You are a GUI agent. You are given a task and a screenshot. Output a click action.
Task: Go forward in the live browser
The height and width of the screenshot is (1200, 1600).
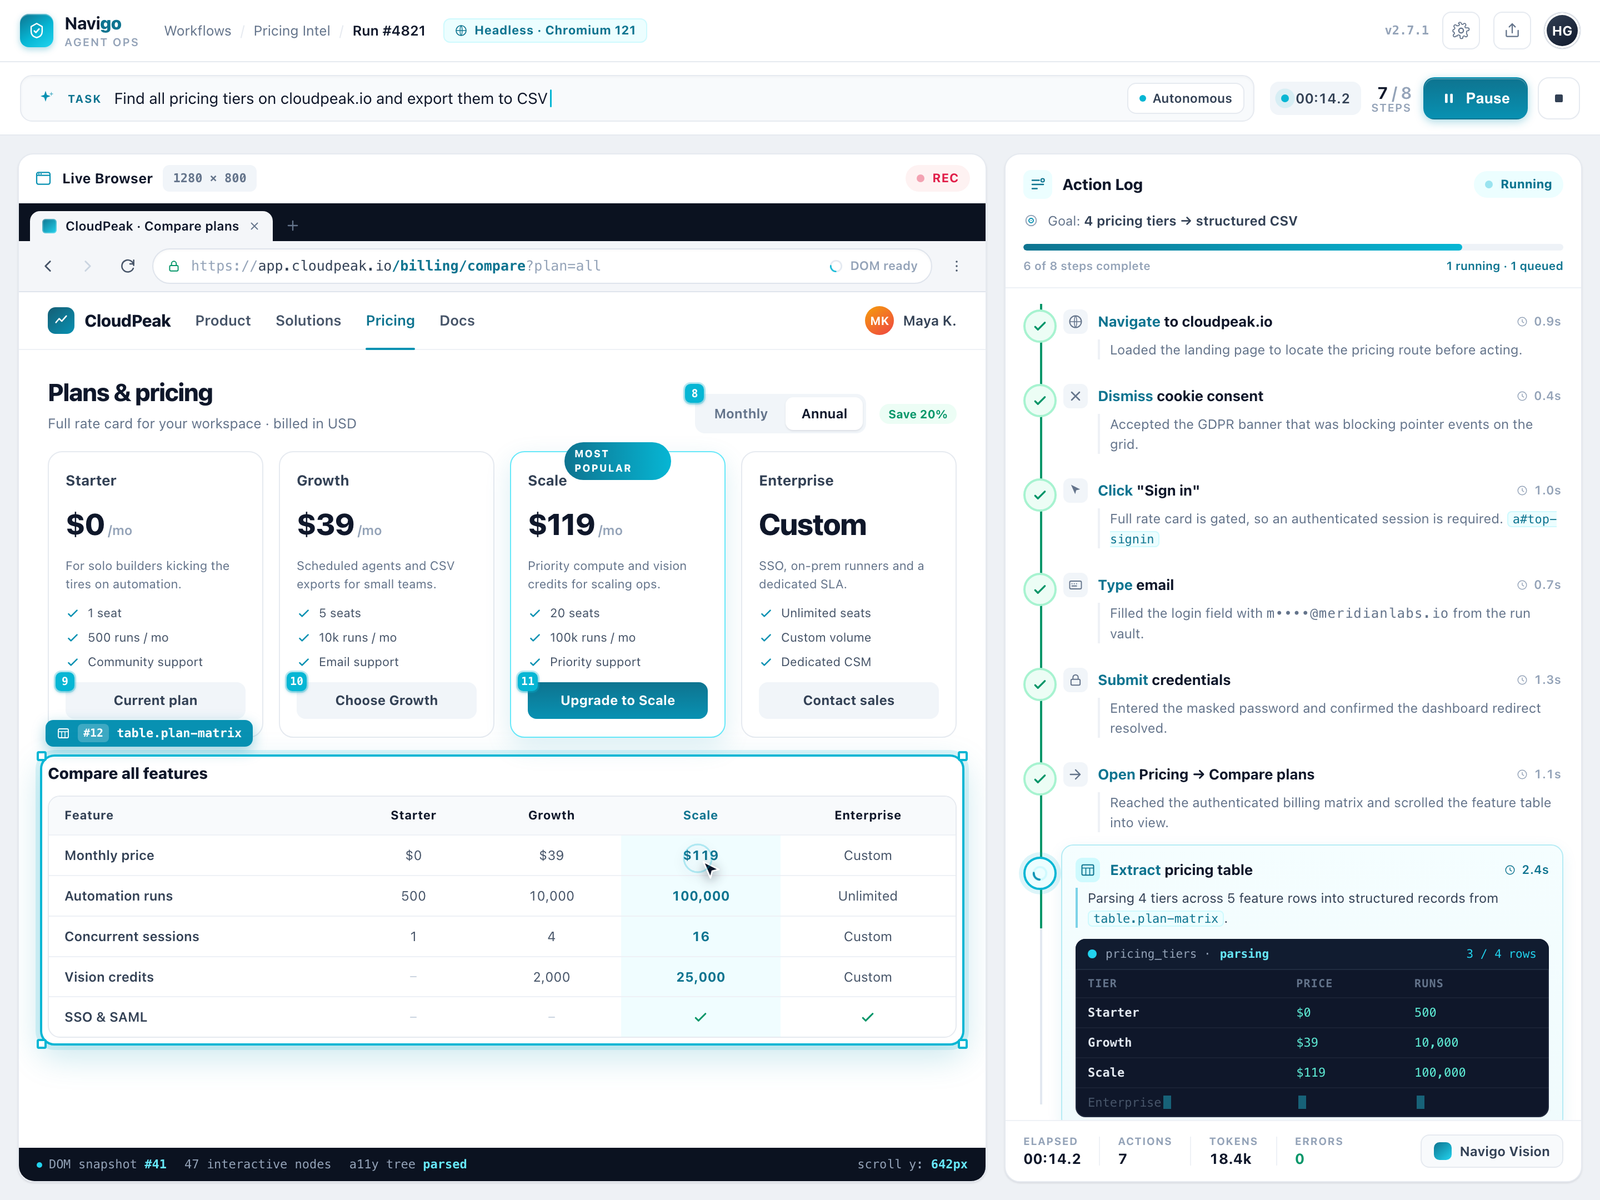click(x=88, y=266)
